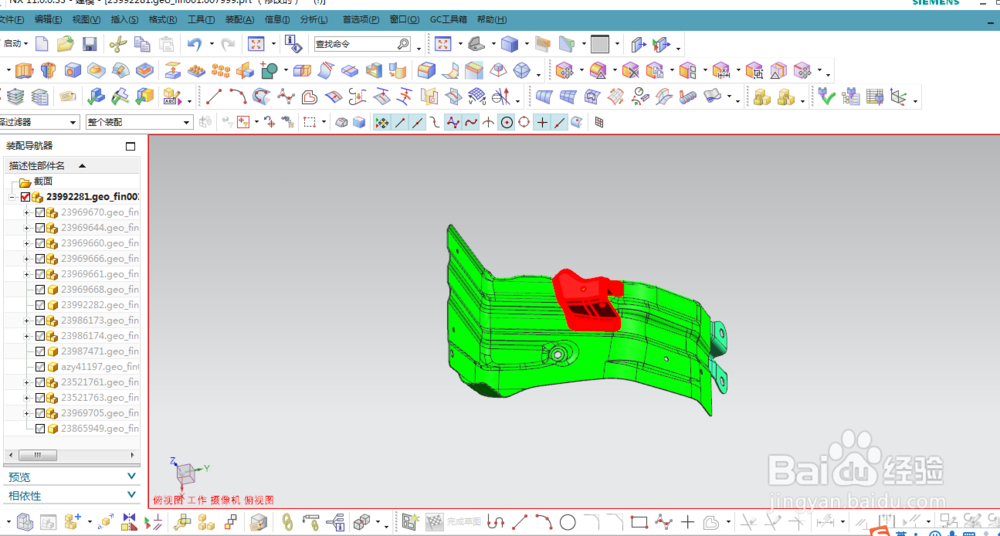Click the scissors cut icon
The height and width of the screenshot is (536, 1000).
[118, 44]
